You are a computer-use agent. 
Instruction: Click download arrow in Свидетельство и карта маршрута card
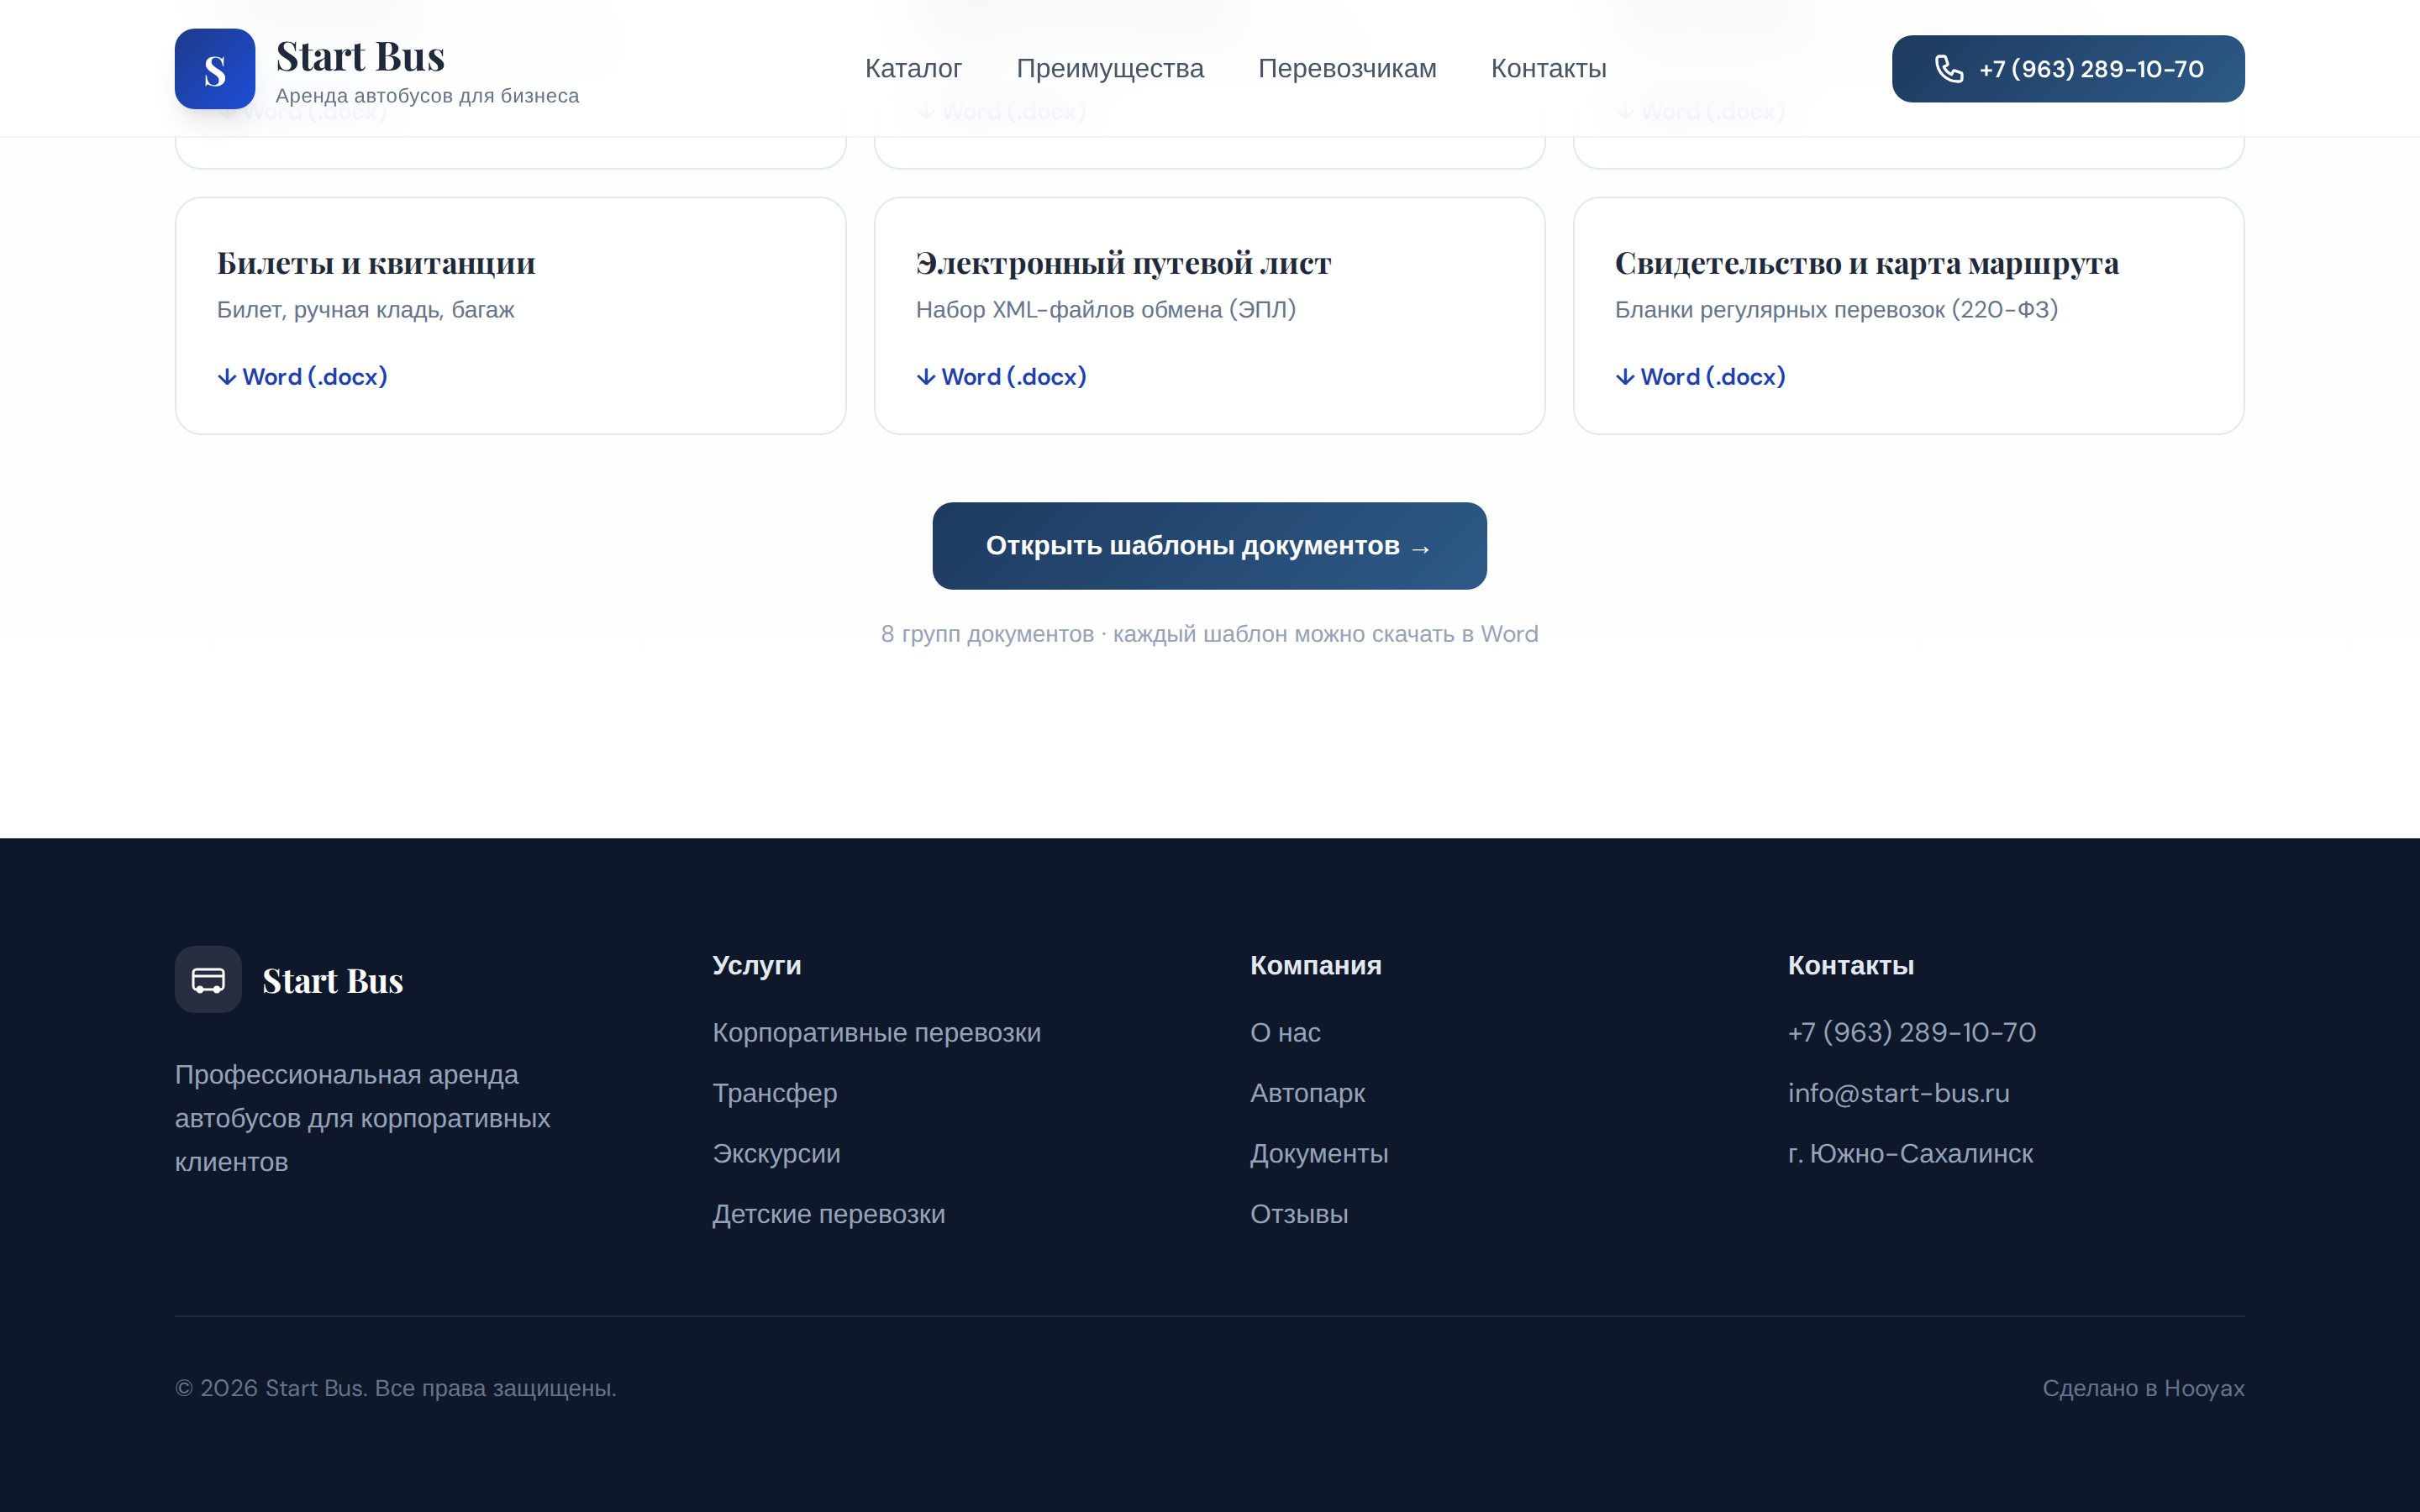click(1625, 377)
